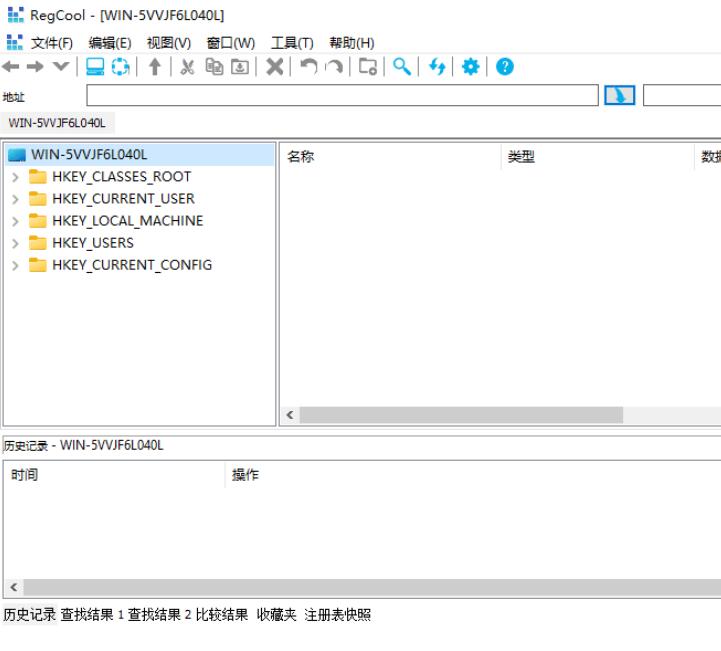The image size is (721, 651).
Task: Open the 视图(V) menu
Action: pyautogui.click(x=169, y=43)
